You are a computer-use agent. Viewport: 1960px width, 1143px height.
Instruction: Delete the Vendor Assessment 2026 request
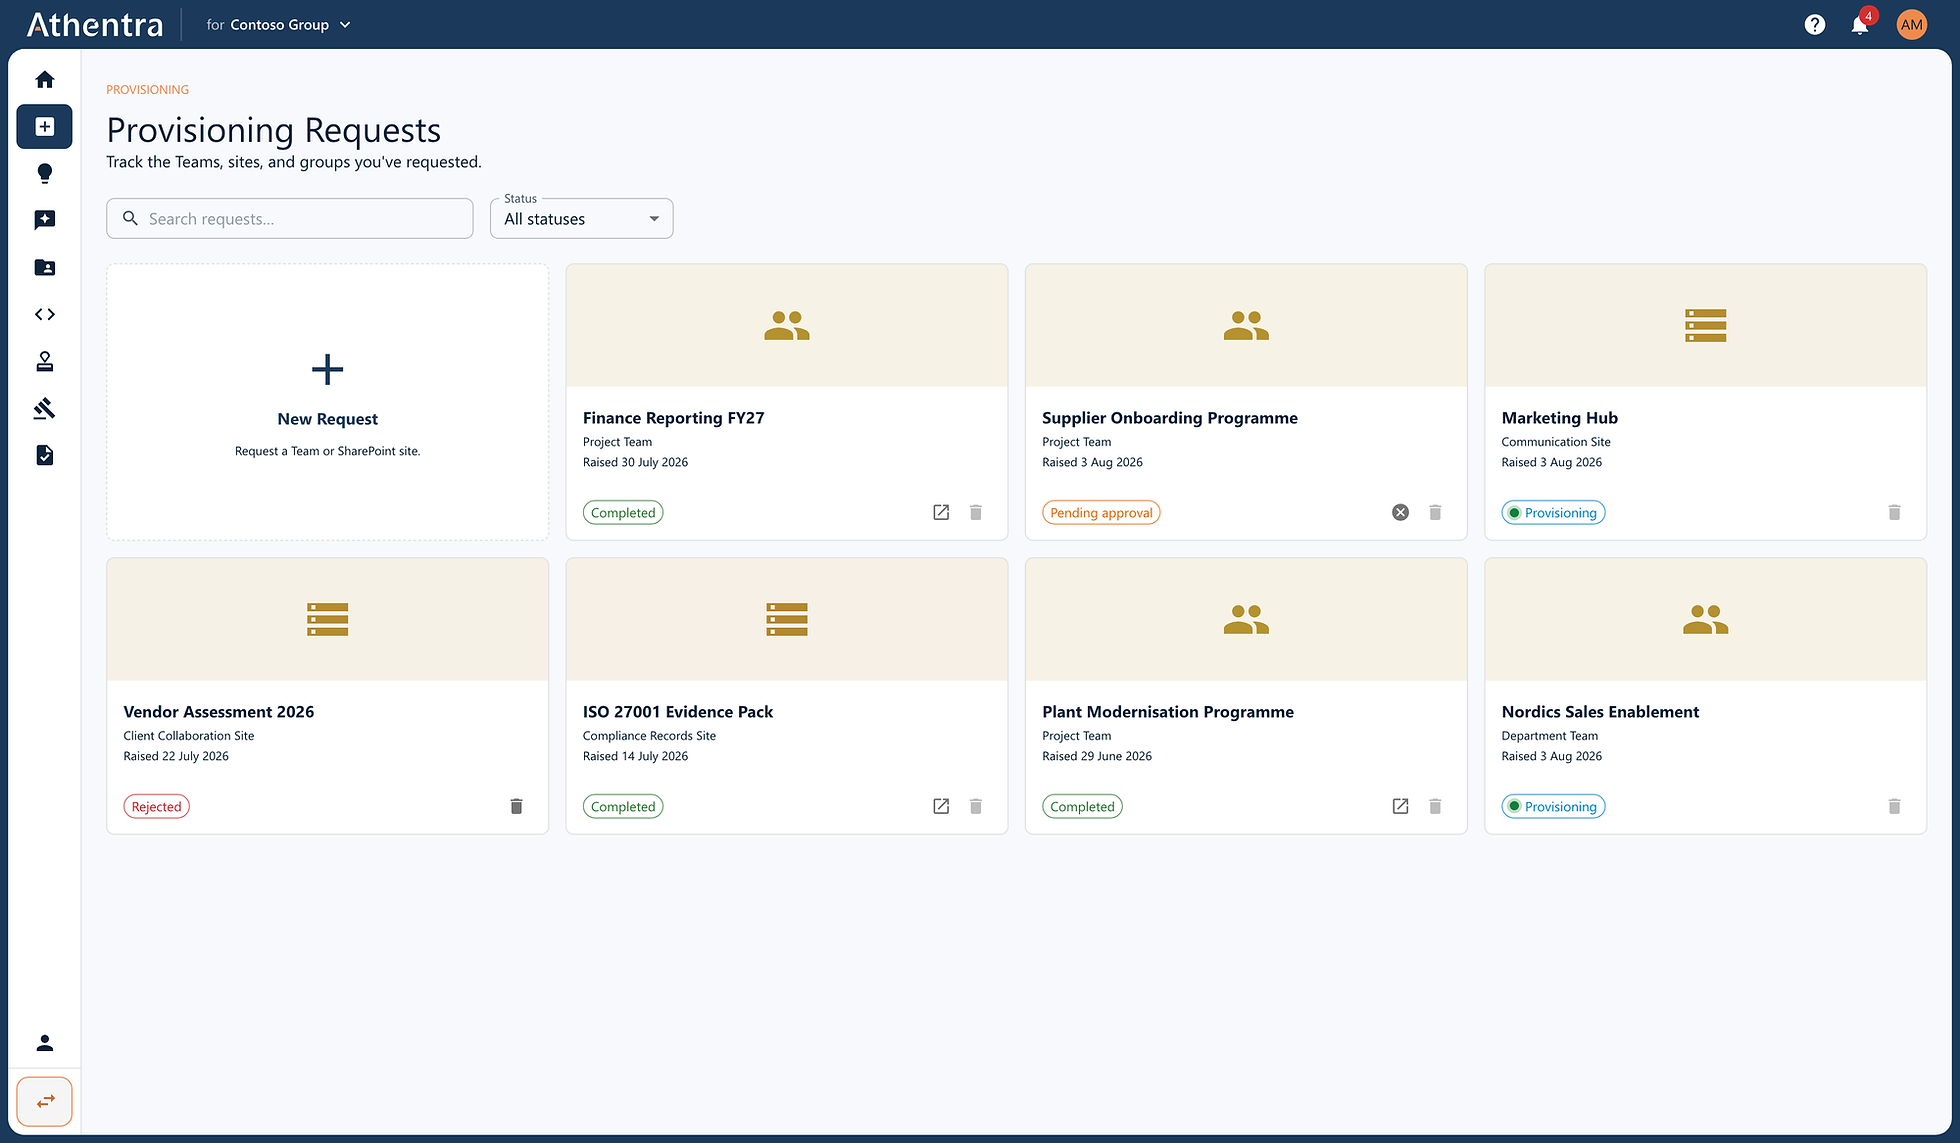pyautogui.click(x=516, y=806)
